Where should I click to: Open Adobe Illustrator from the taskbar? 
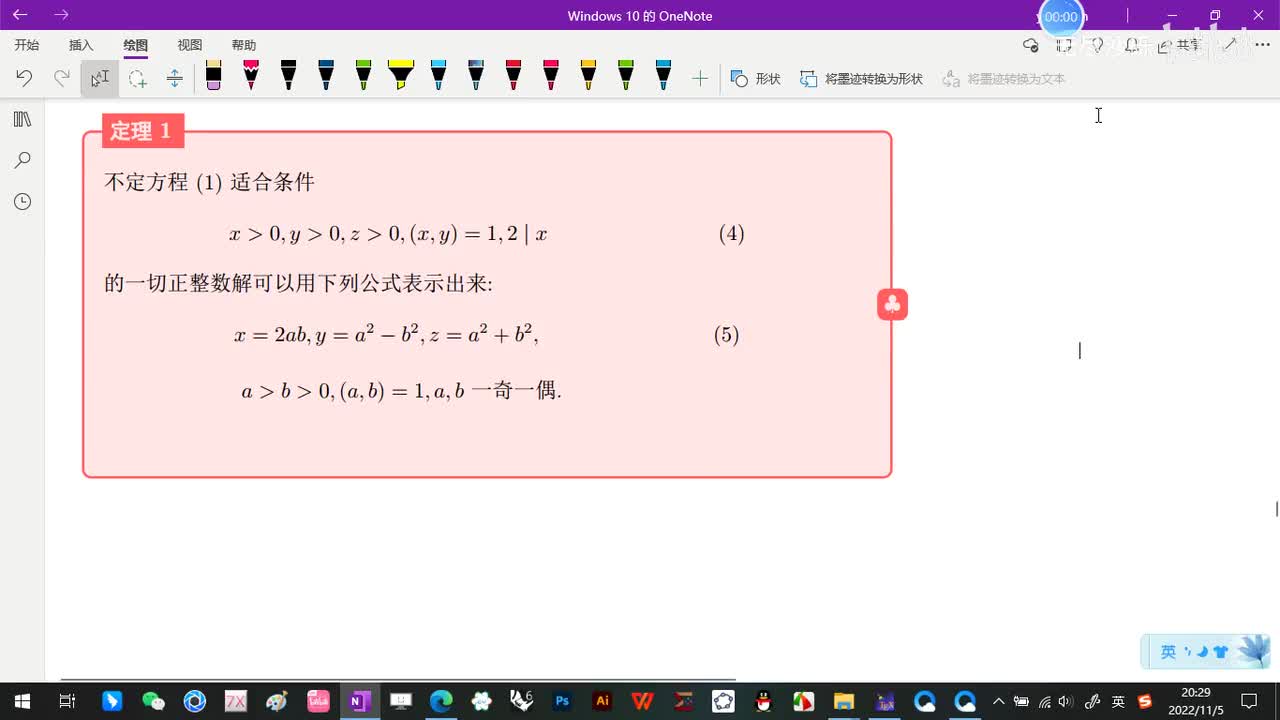coord(602,701)
